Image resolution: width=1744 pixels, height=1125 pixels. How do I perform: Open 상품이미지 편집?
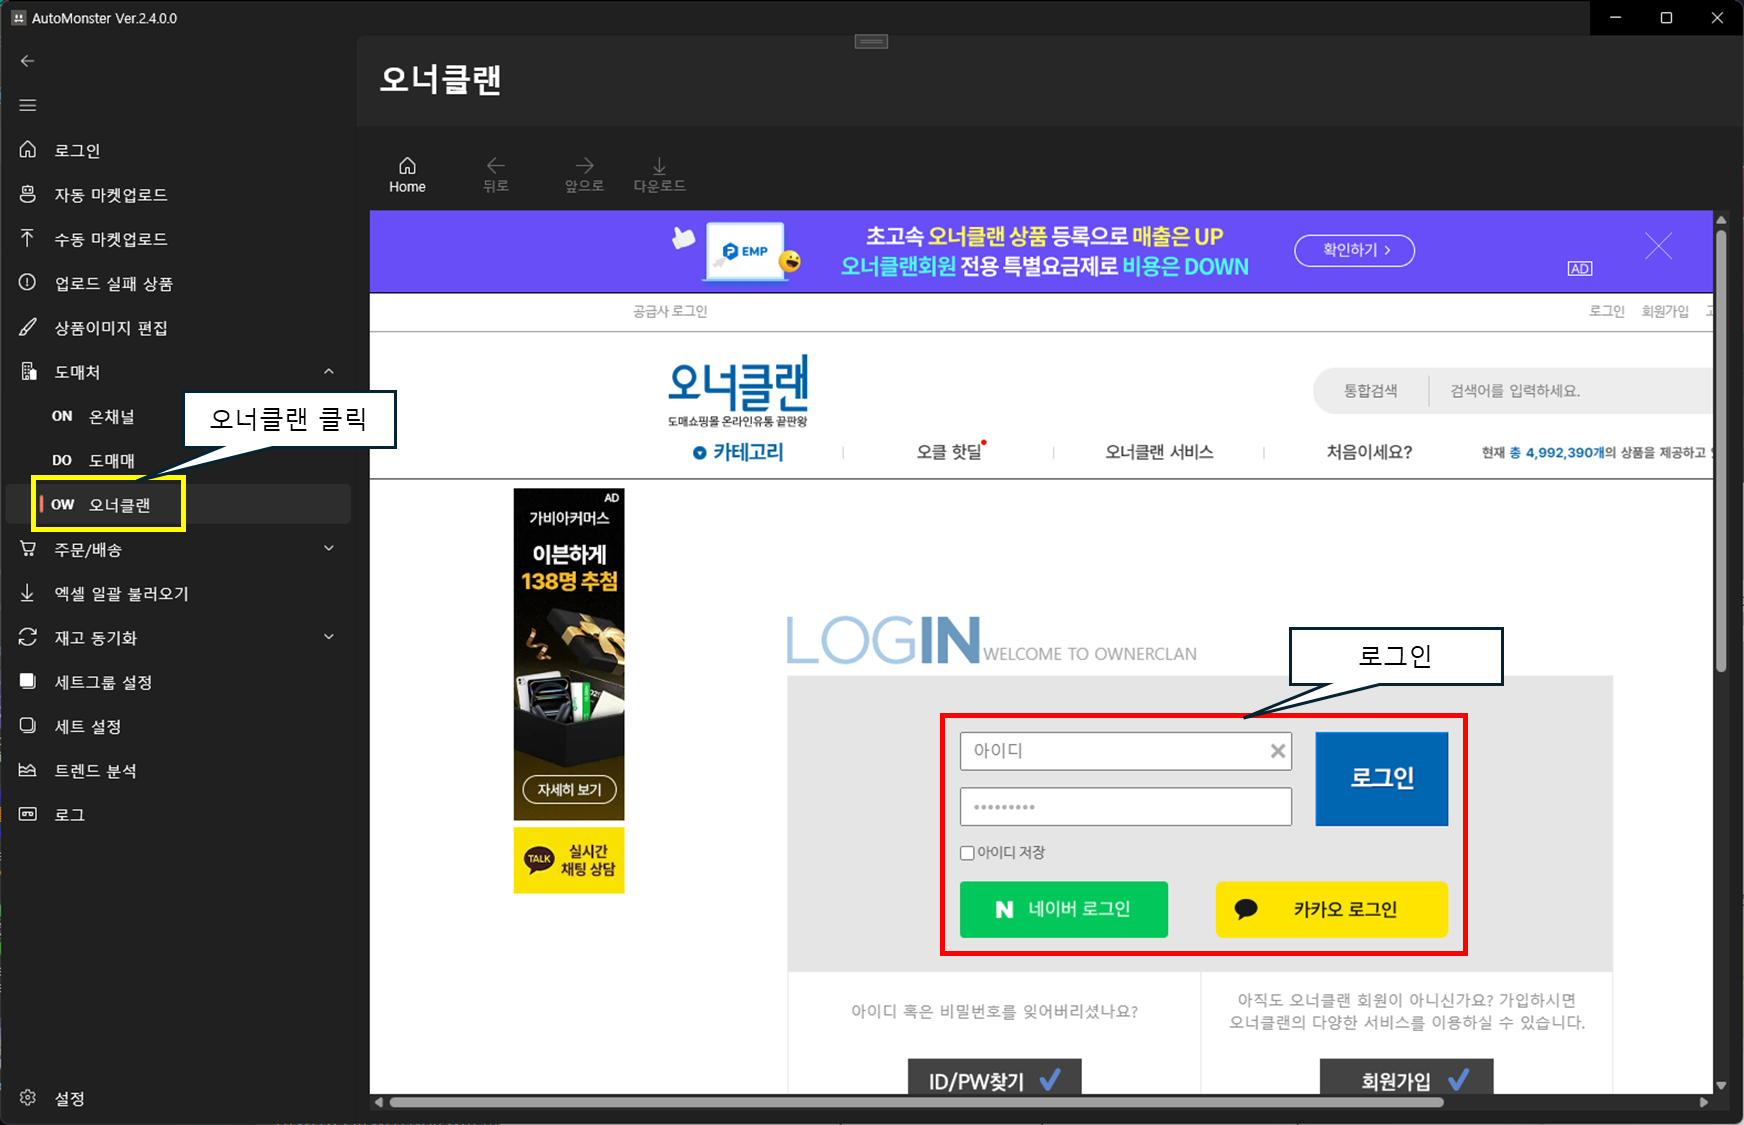[178, 327]
